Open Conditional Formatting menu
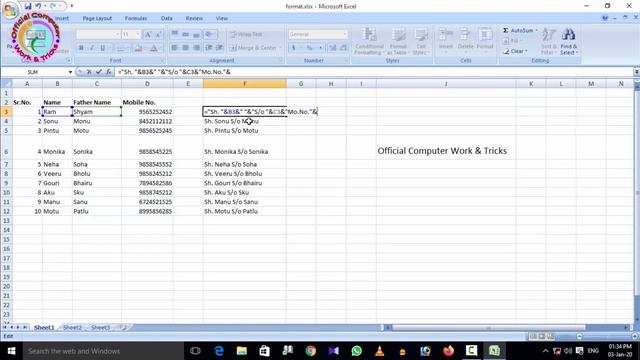 [369, 41]
